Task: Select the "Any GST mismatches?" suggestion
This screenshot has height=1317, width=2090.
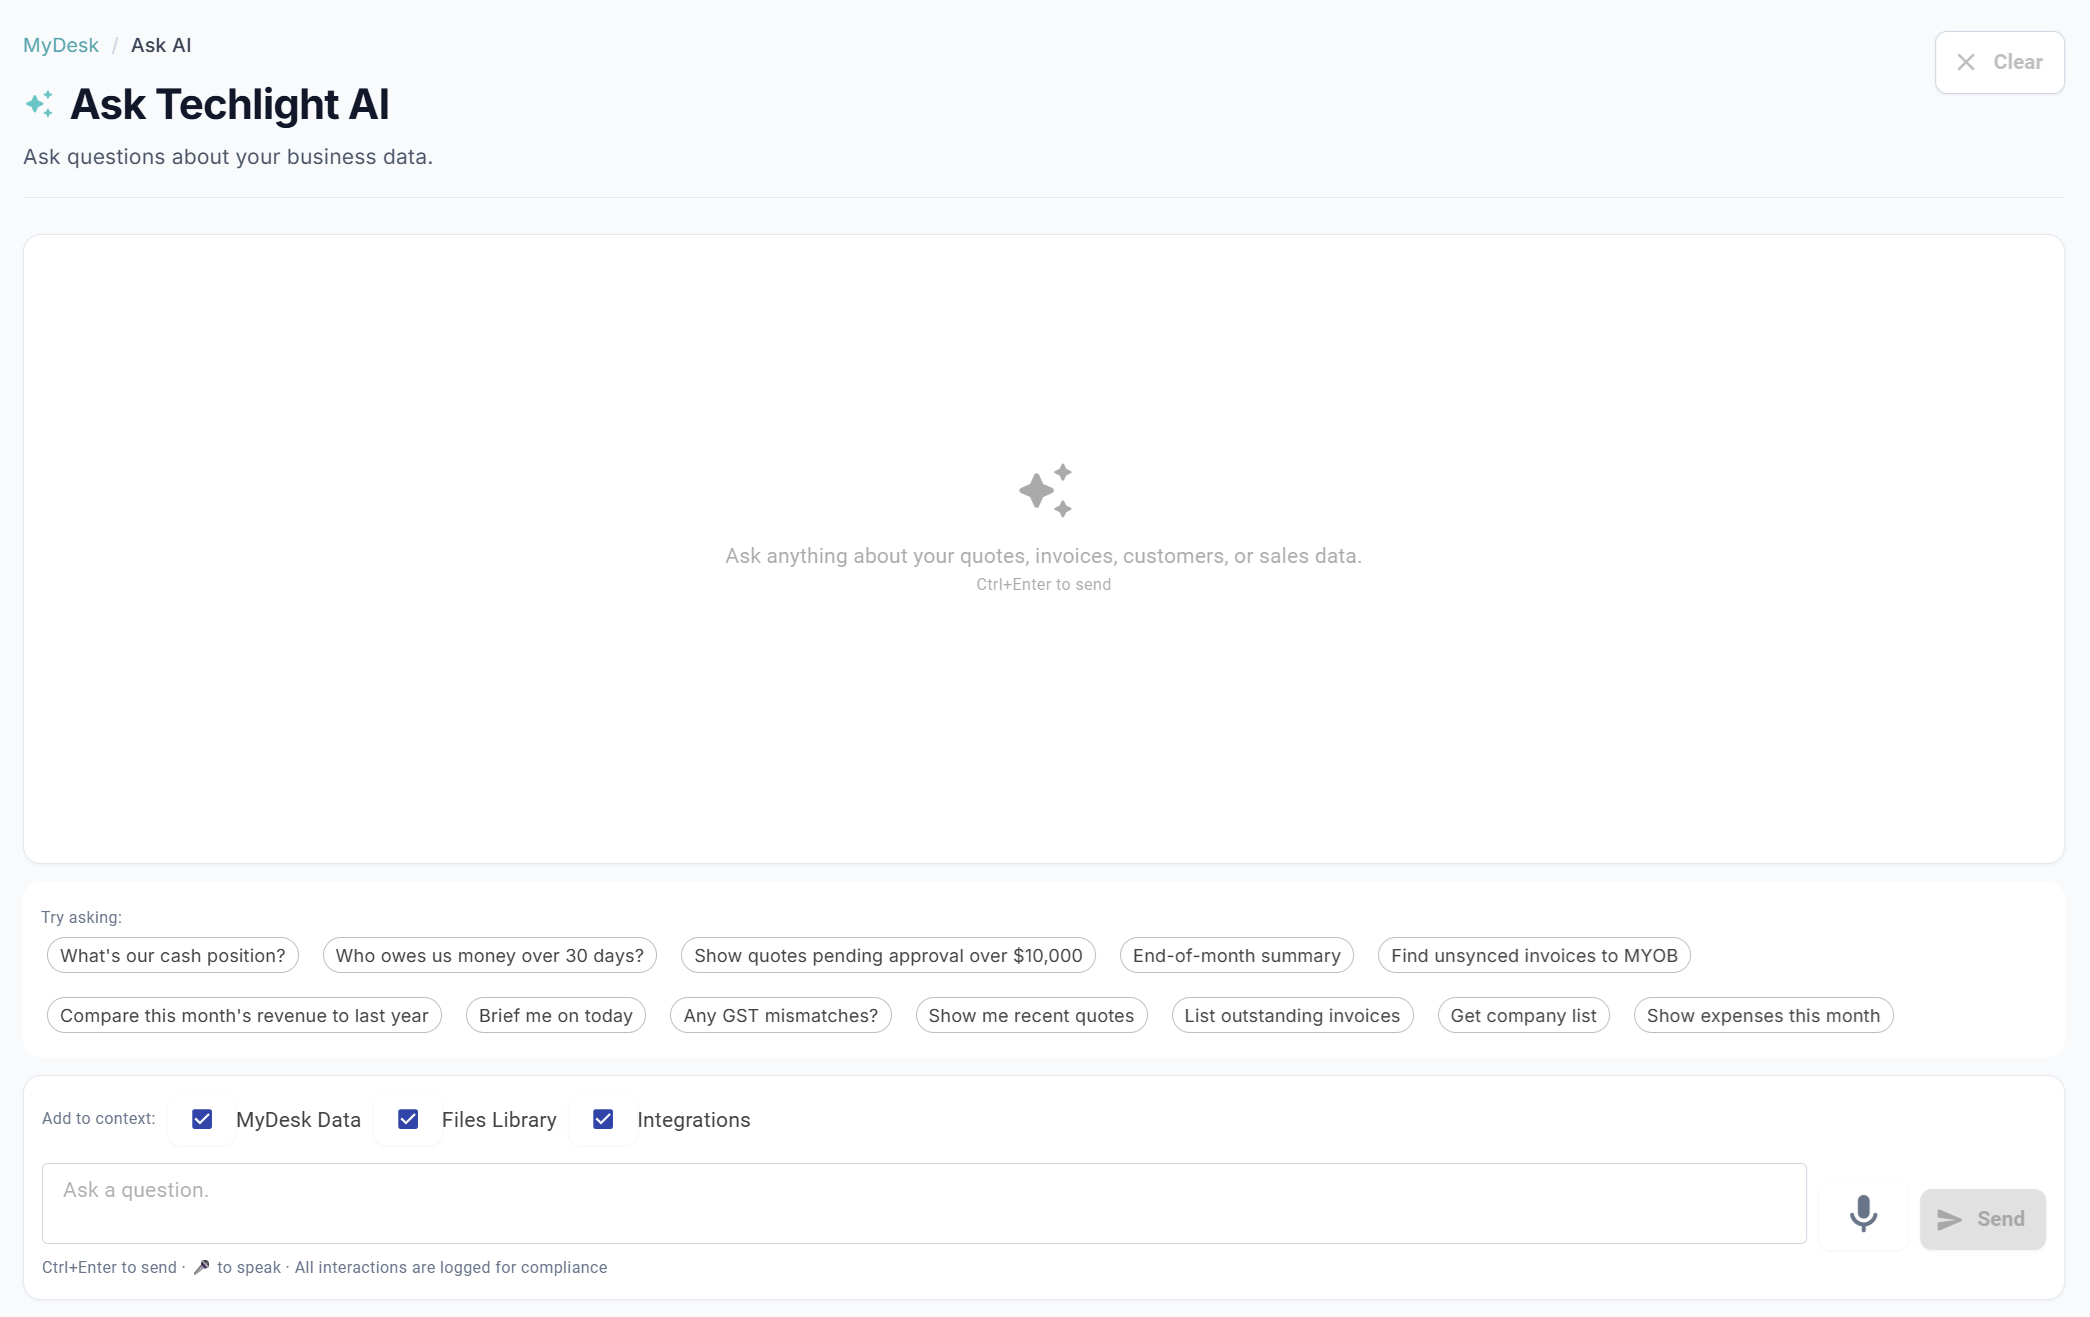Action: pos(780,1015)
